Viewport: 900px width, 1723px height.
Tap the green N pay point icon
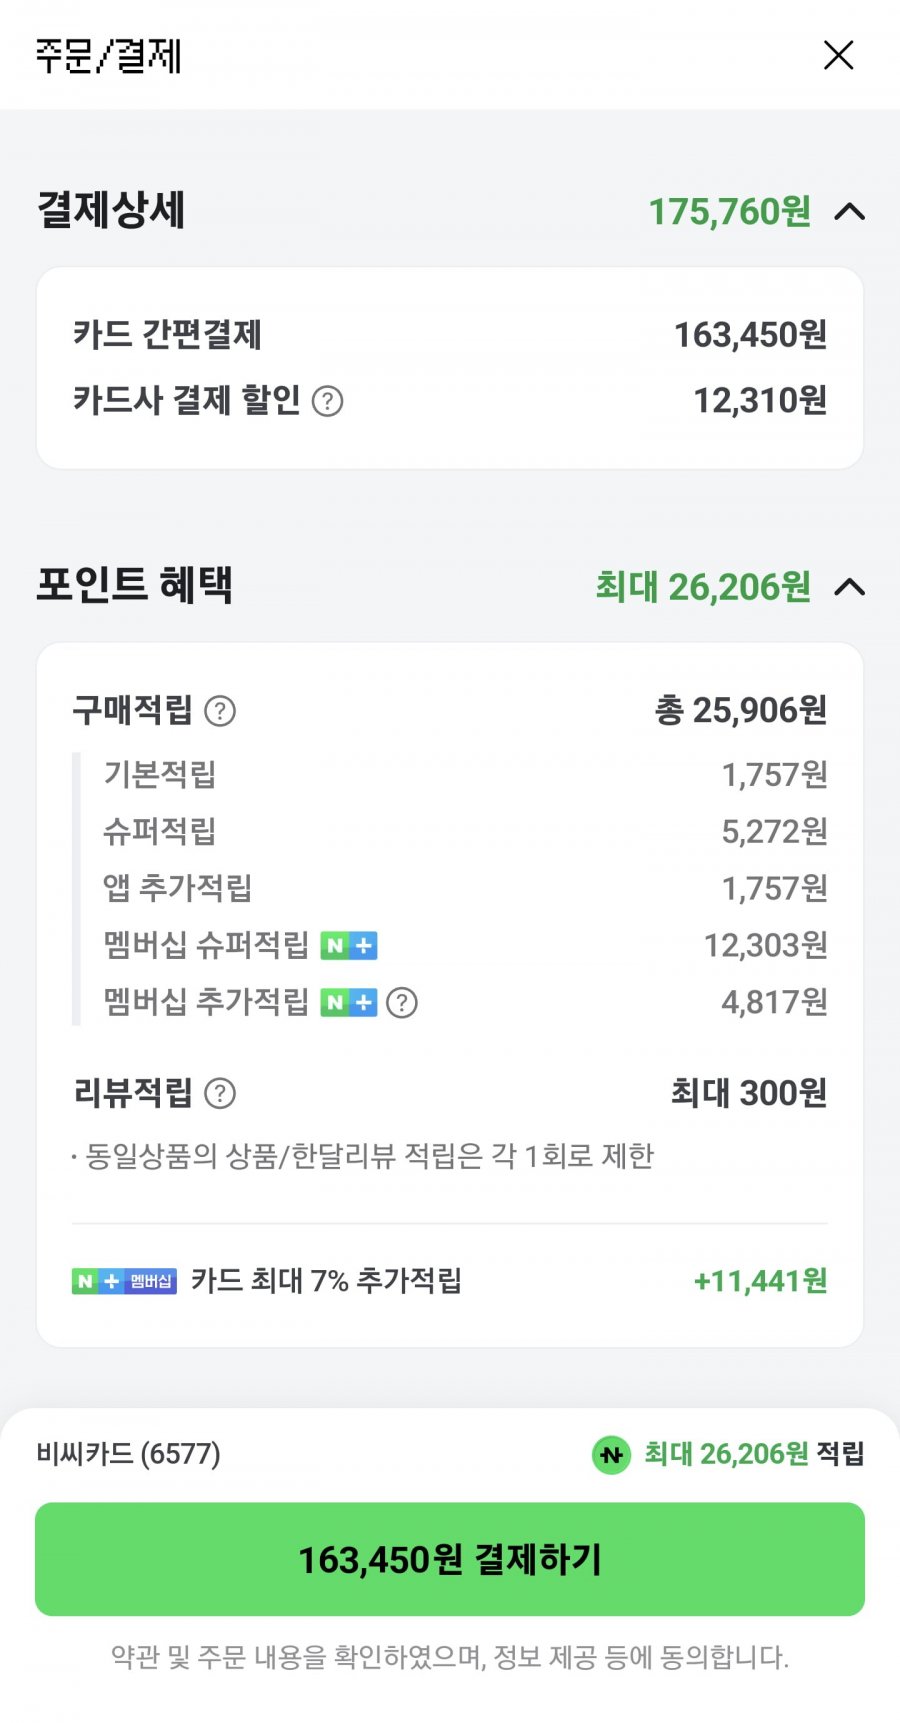pyautogui.click(x=611, y=1454)
